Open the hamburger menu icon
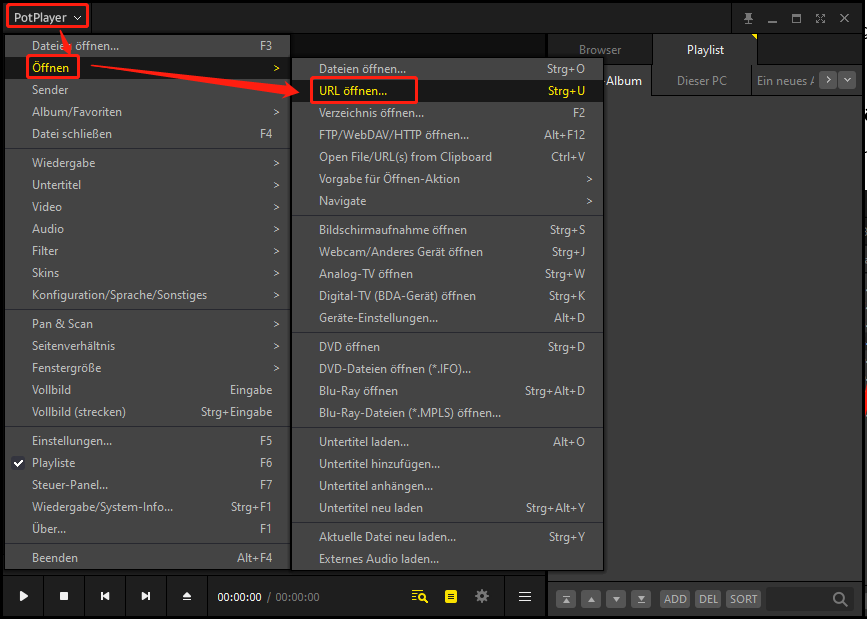This screenshot has height=619, width=867. click(x=525, y=596)
